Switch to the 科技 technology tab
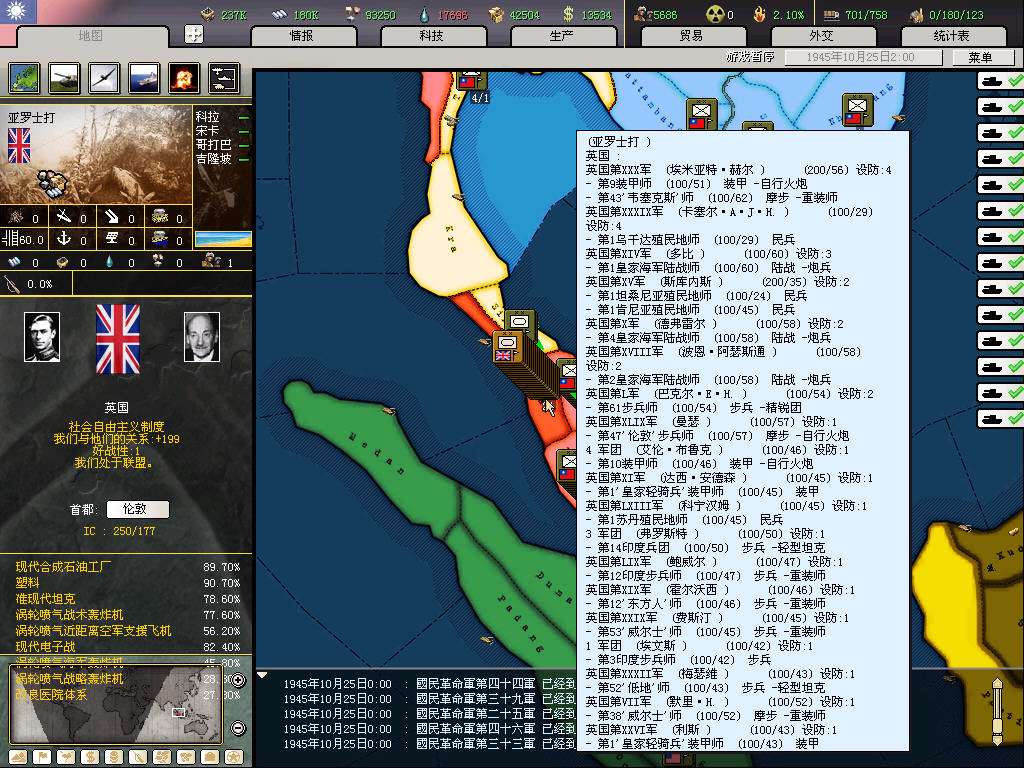The height and width of the screenshot is (768, 1024). (432, 36)
